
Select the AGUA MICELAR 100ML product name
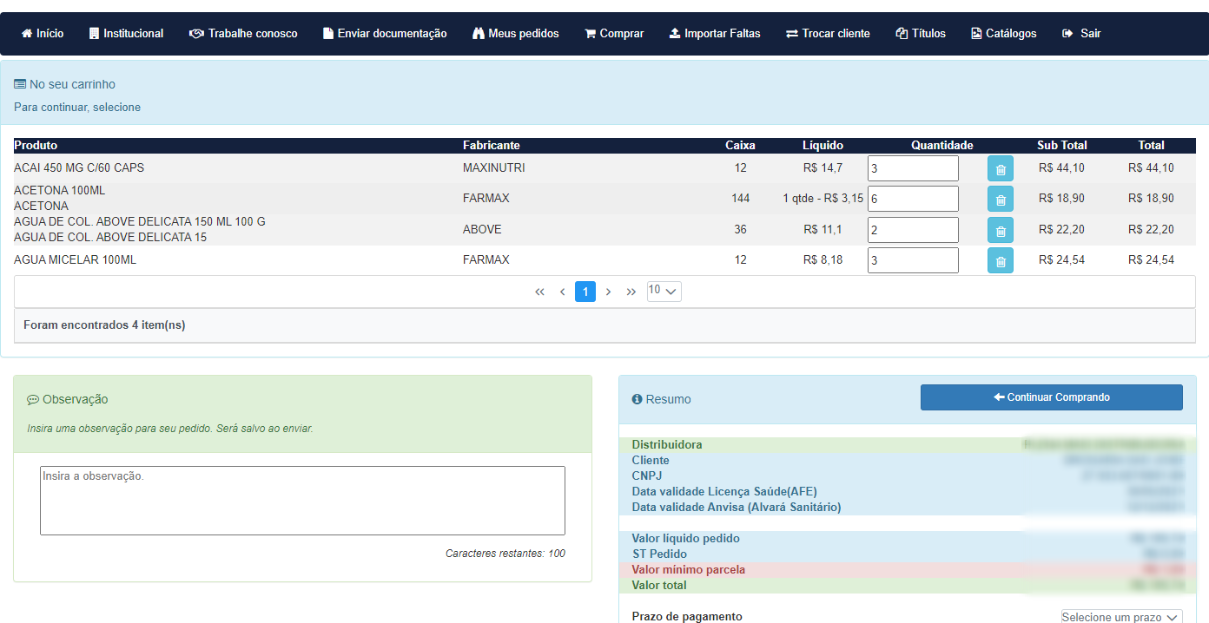[75, 260]
